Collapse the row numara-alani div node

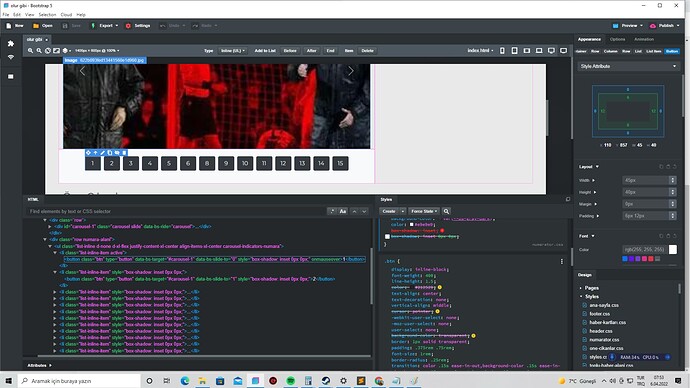pos(45,240)
